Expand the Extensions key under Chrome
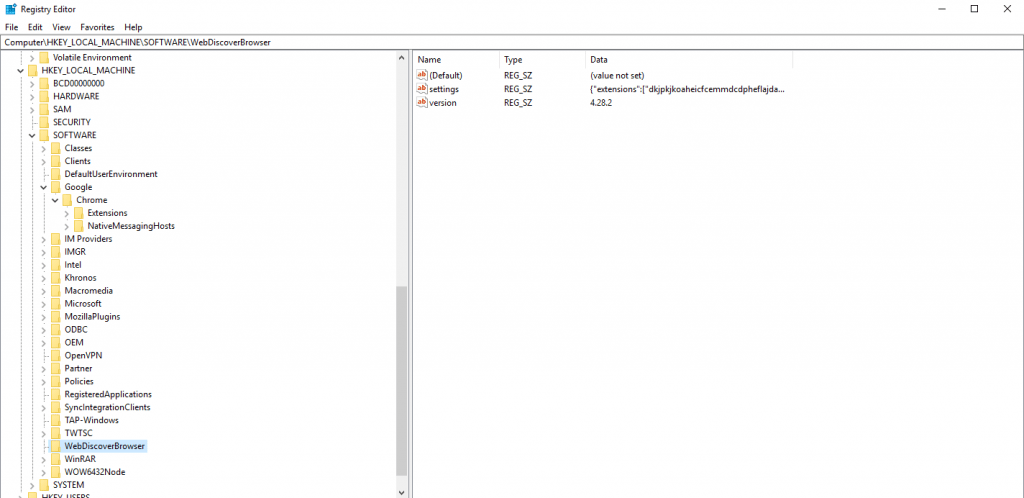Viewport: 1024px width, 498px height. point(67,213)
